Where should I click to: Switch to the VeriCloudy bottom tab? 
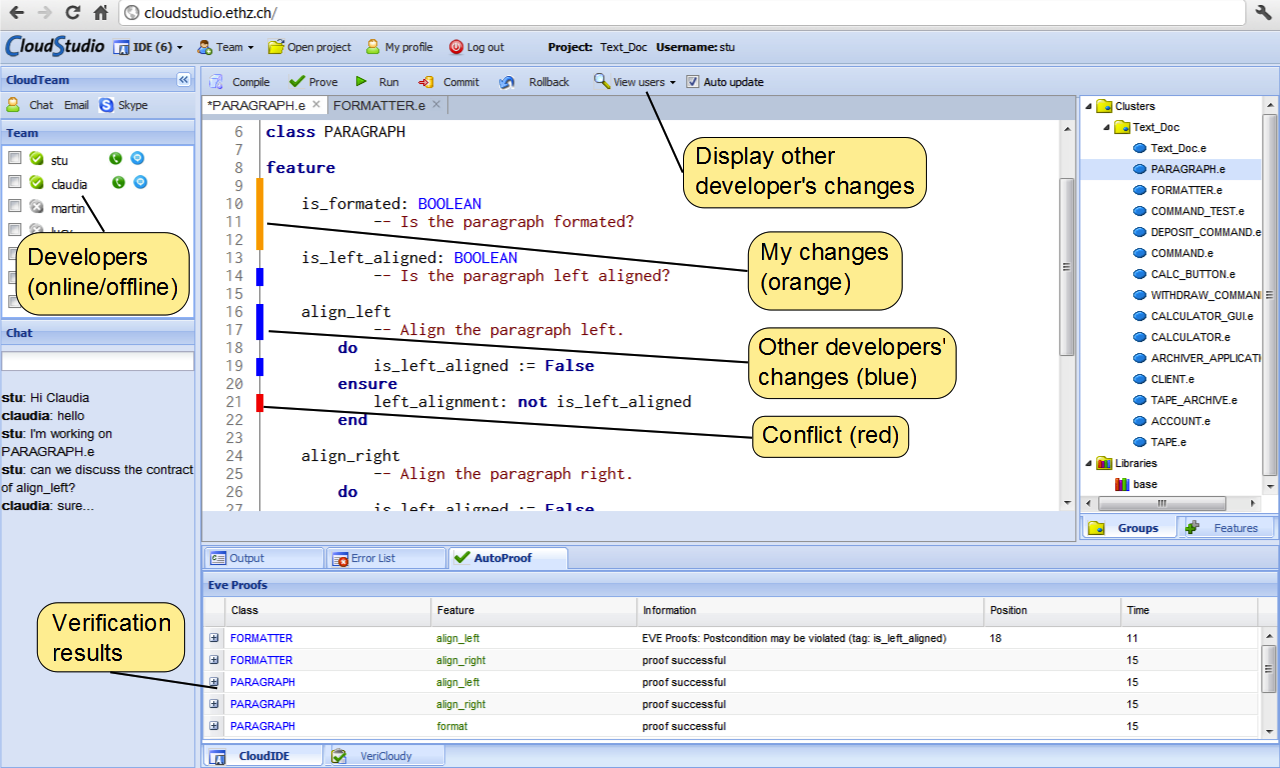385,756
